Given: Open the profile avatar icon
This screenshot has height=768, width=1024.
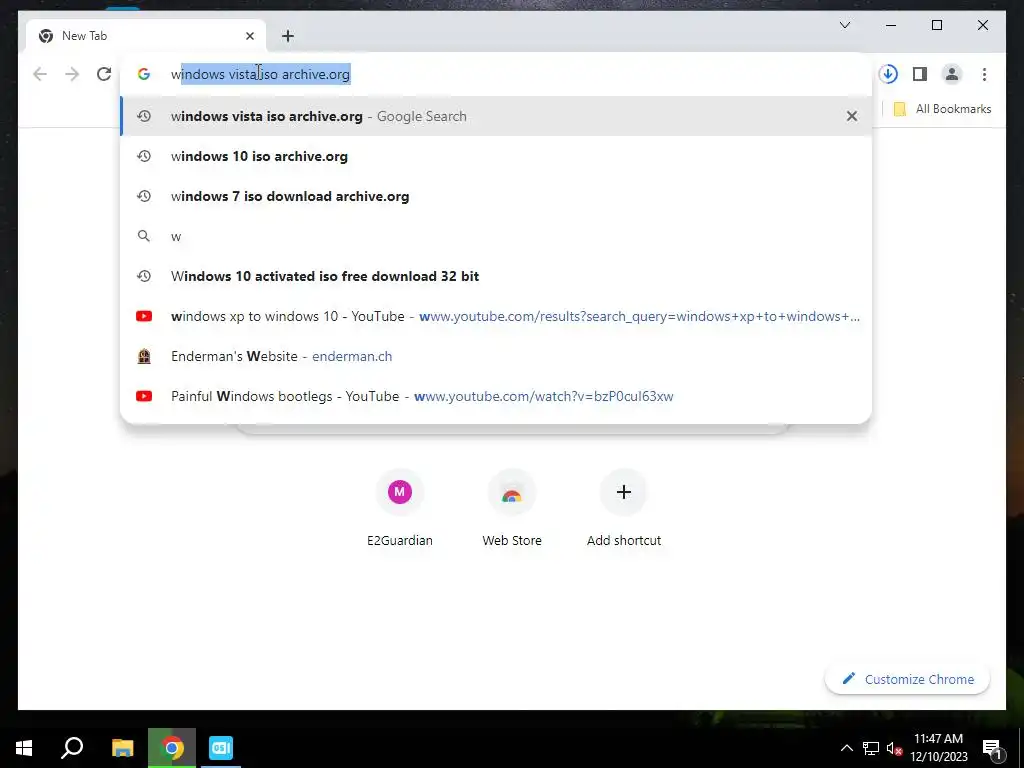Looking at the screenshot, I should [x=952, y=74].
